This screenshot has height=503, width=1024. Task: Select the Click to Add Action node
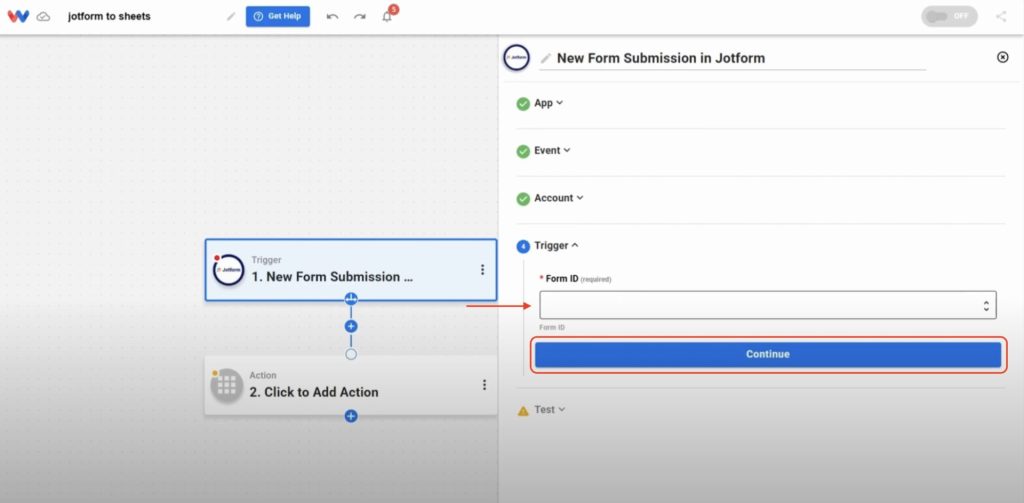click(351, 385)
